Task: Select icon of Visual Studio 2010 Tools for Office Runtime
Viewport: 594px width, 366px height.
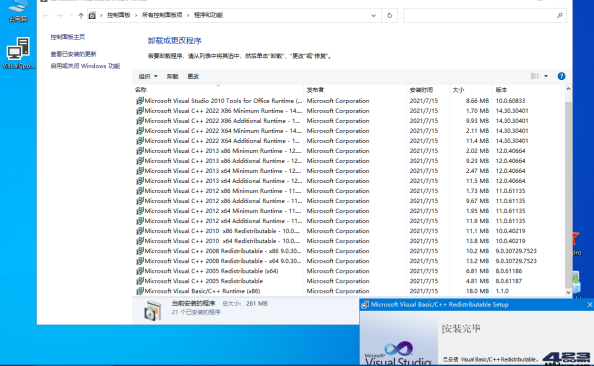Action: tap(140, 101)
